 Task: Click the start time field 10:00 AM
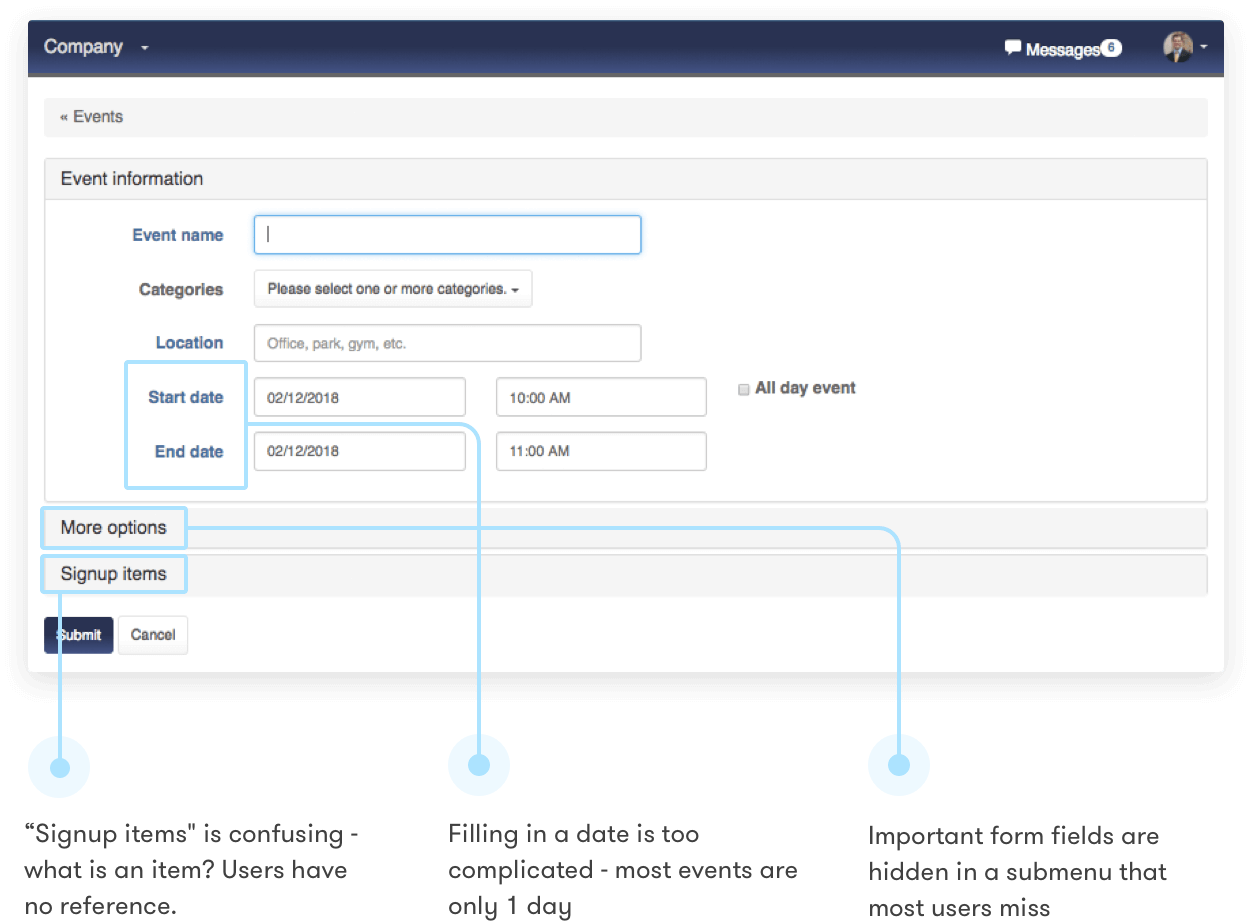(601, 397)
